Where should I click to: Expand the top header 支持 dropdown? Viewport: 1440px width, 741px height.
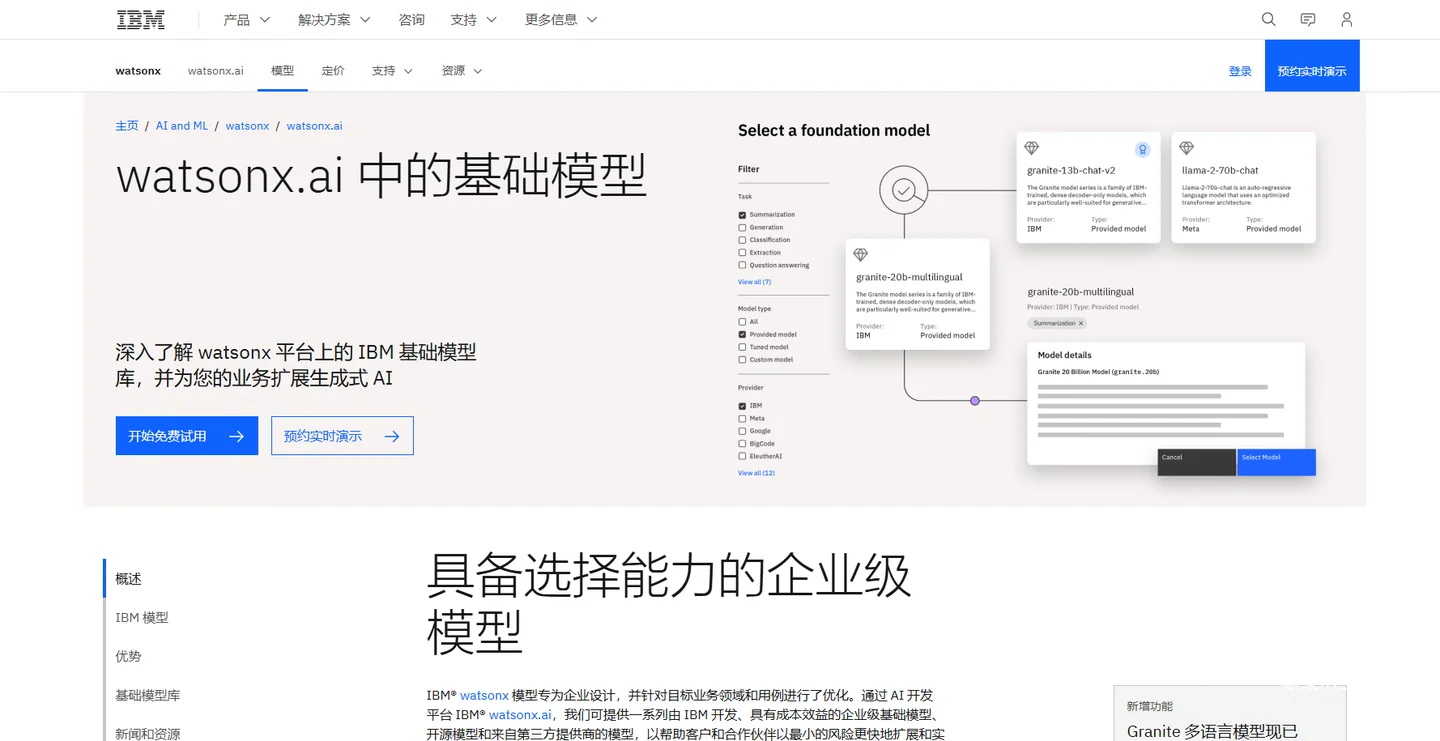pyautogui.click(x=473, y=19)
